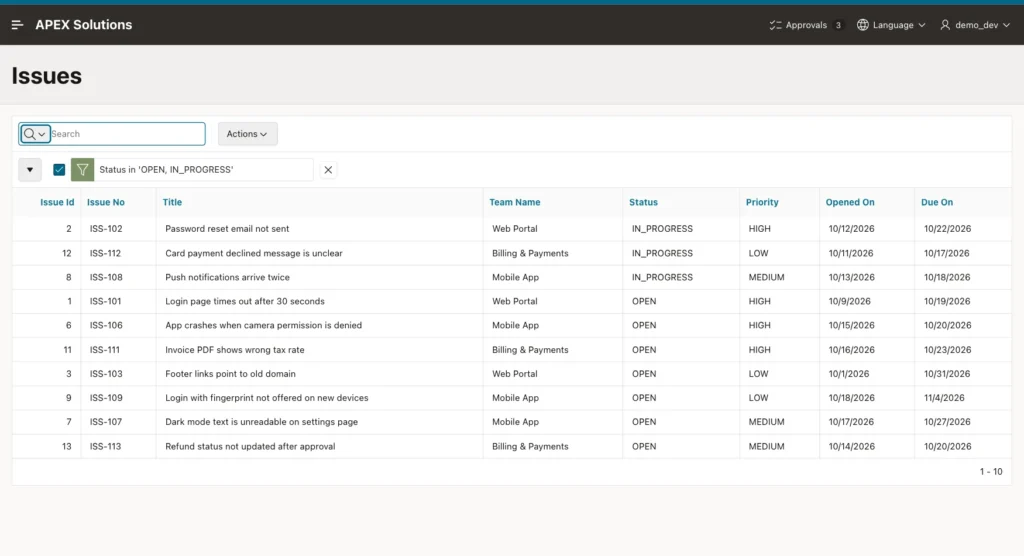The width and height of the screenshot is (1024, 556).
Task: Open the demo_dev user menu
Action: 975,25
